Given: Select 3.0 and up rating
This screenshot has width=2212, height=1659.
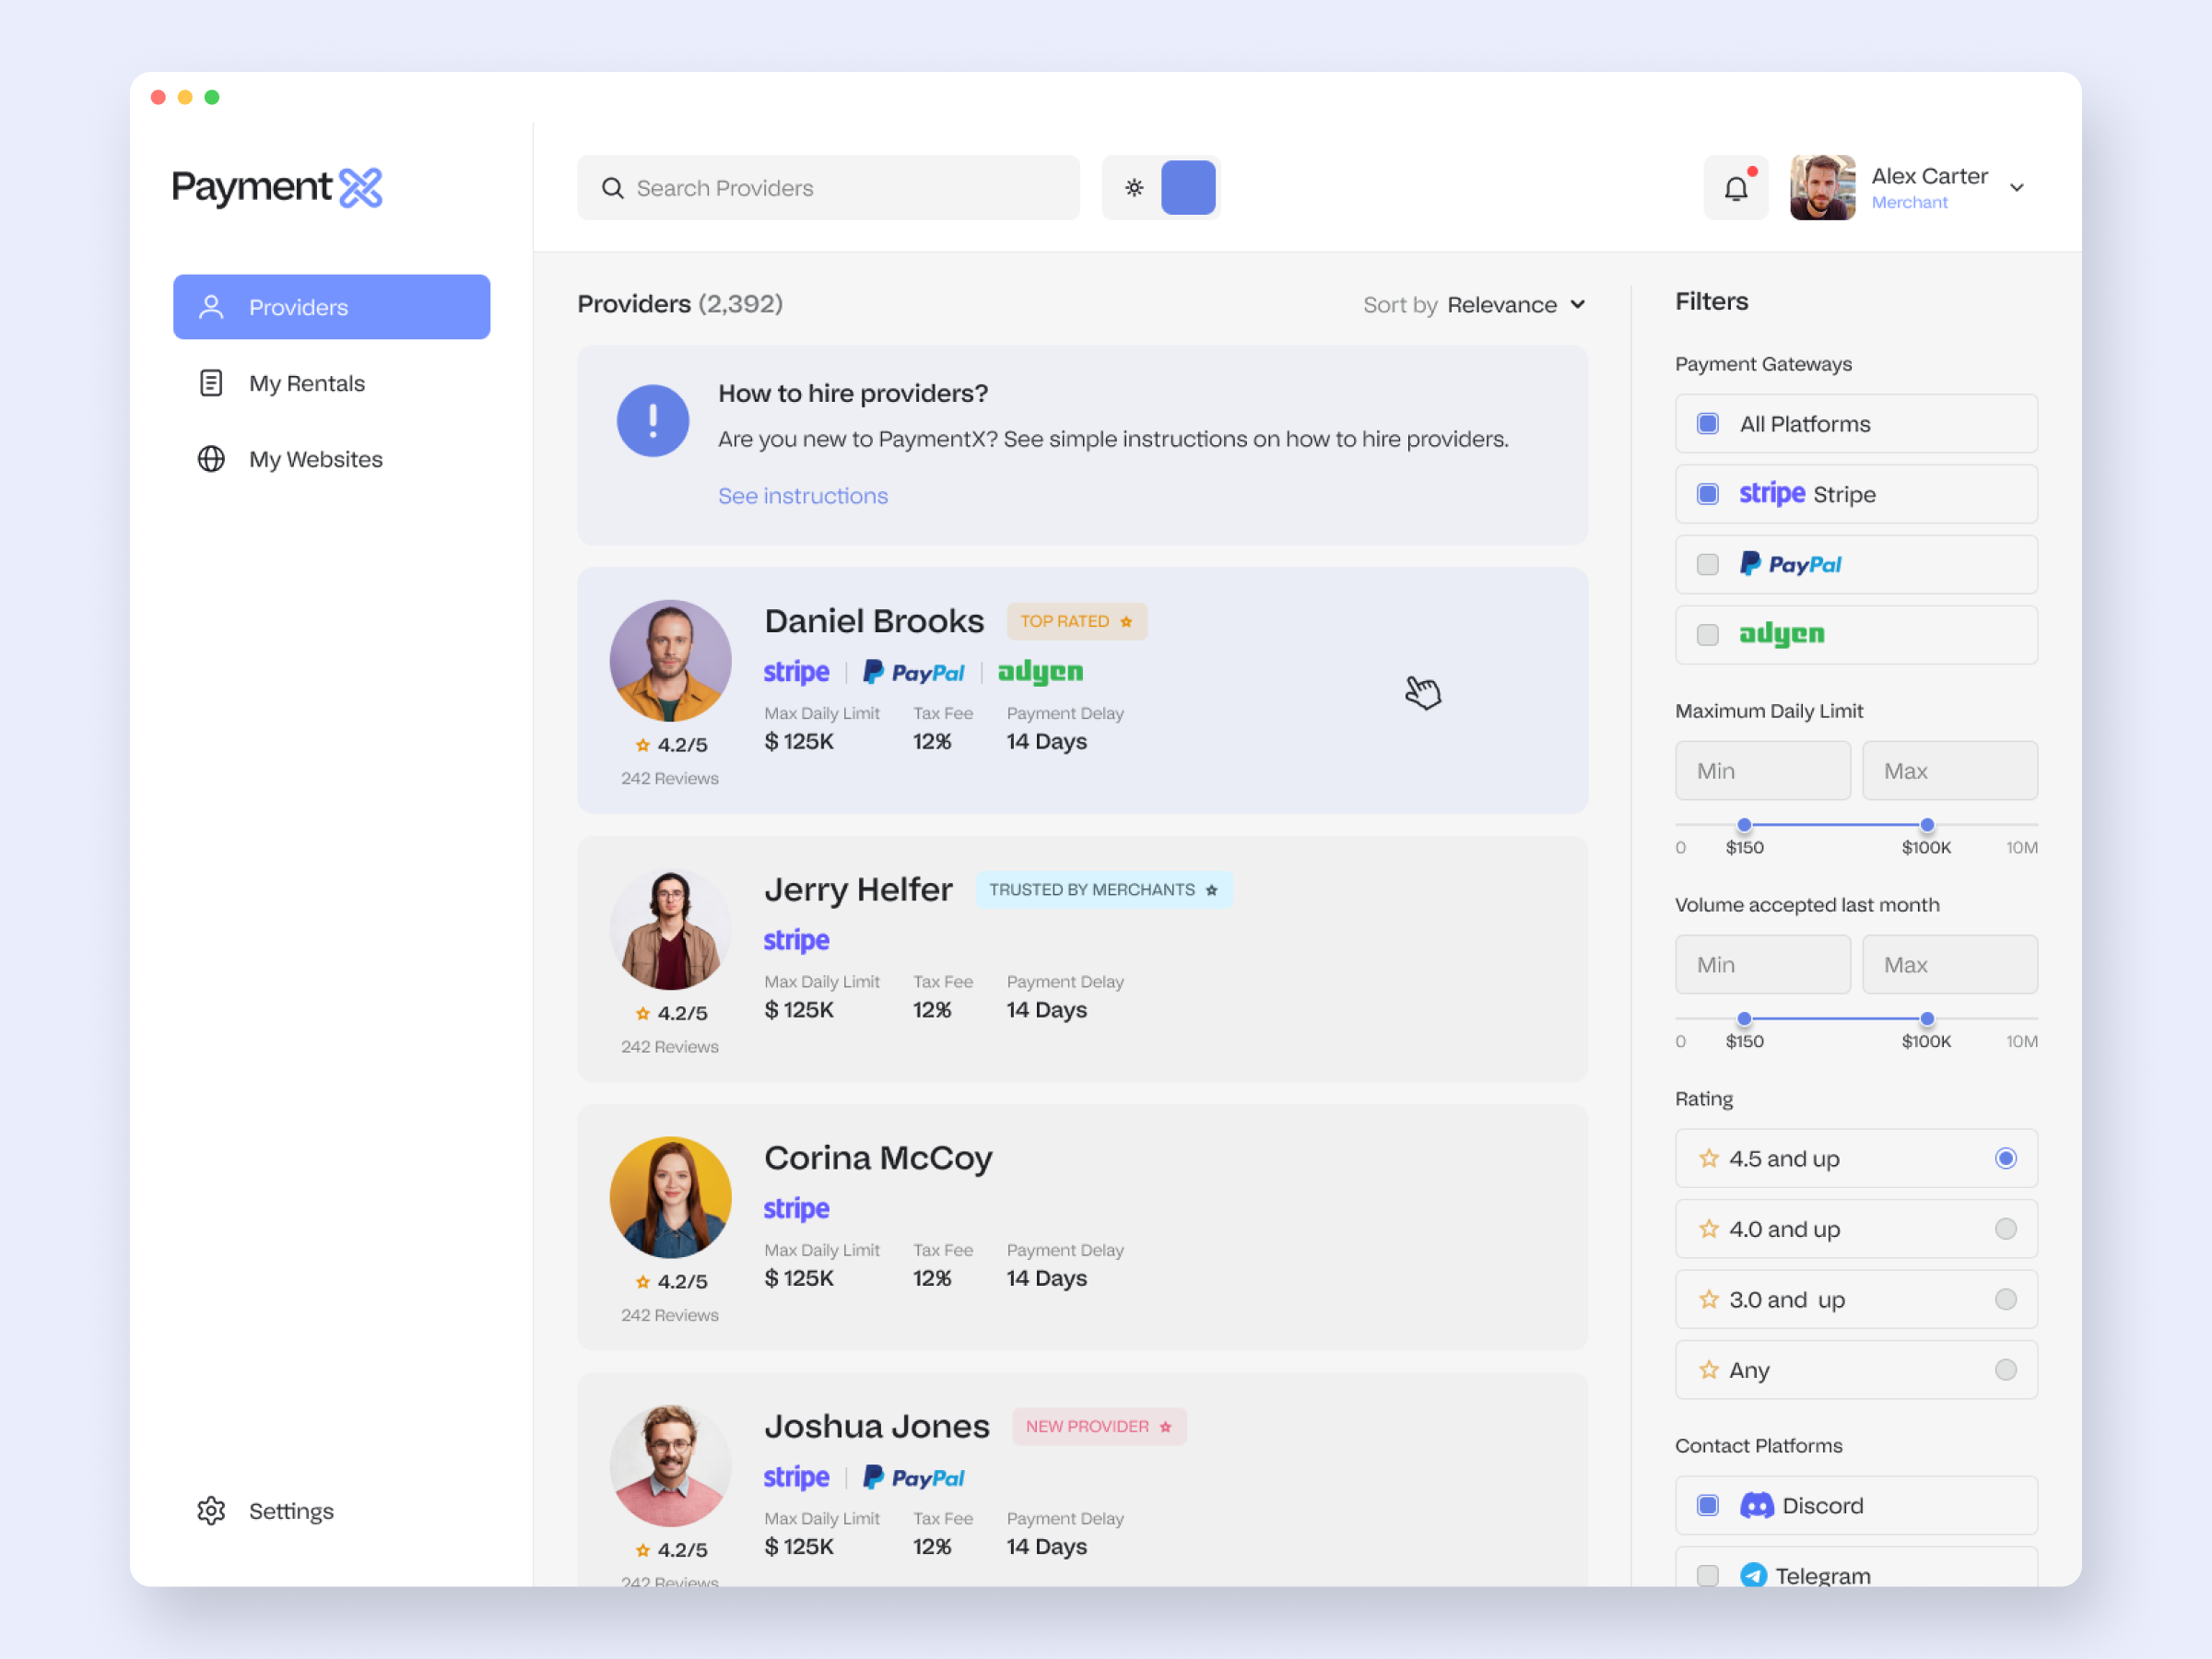Looking at the screenshot, I should click(x=1857, y=1300).
